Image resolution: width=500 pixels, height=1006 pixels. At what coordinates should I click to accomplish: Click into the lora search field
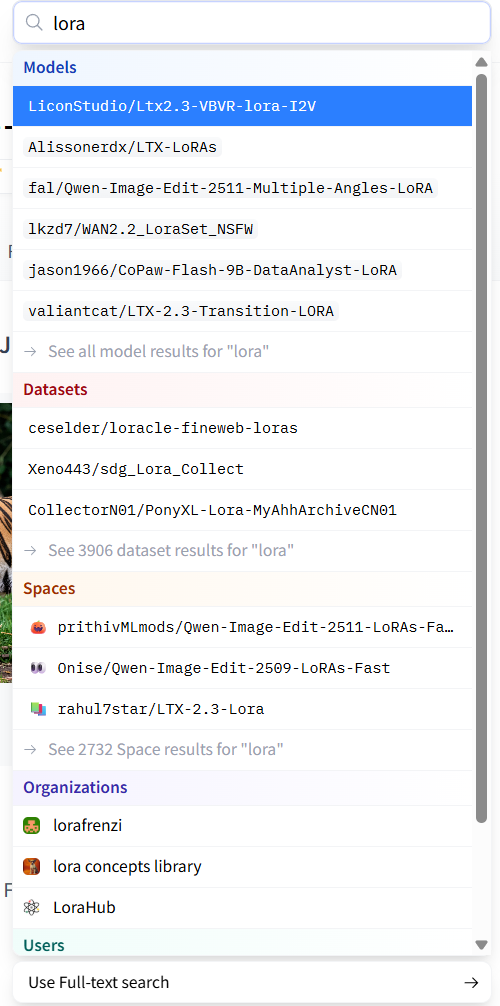coord(252,24)
